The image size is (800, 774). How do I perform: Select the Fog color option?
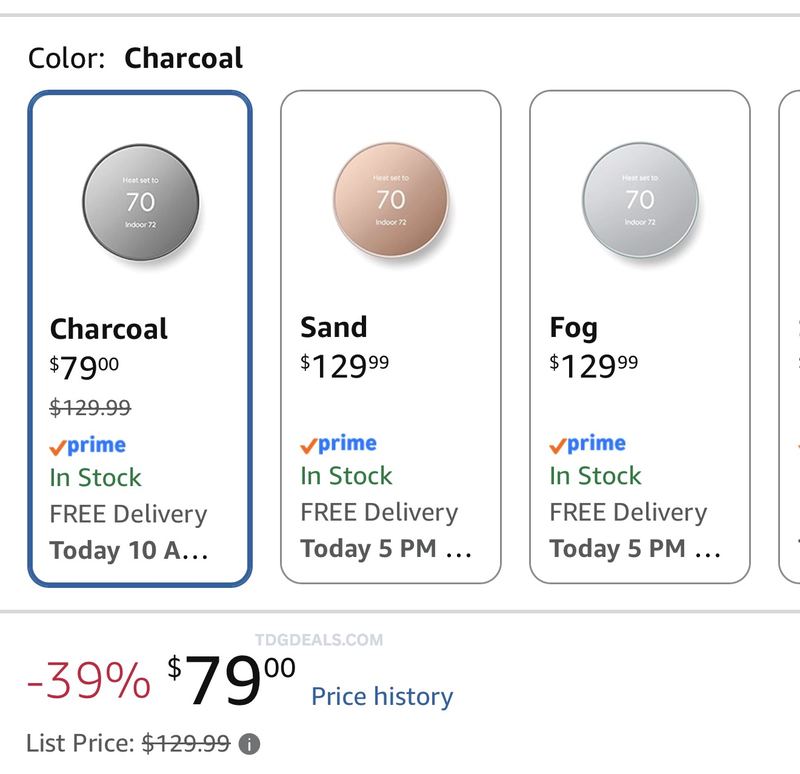coord(640,337)
